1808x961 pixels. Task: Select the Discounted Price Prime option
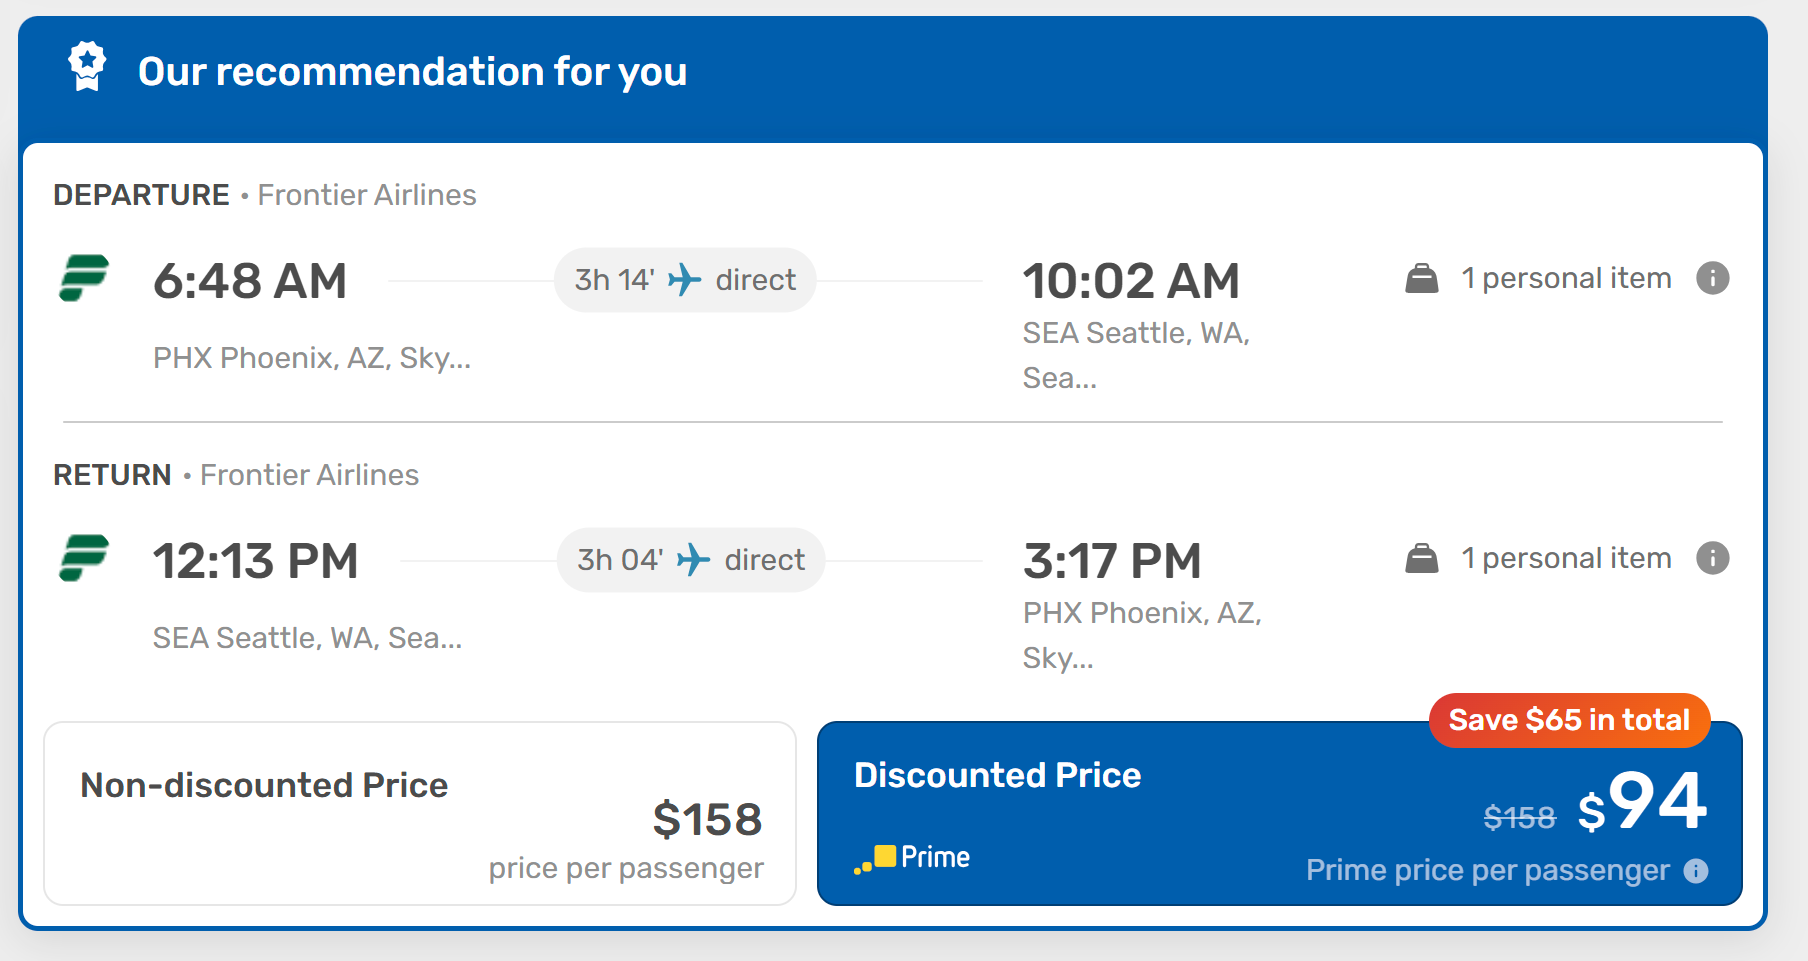click(x=1280, y=814)
